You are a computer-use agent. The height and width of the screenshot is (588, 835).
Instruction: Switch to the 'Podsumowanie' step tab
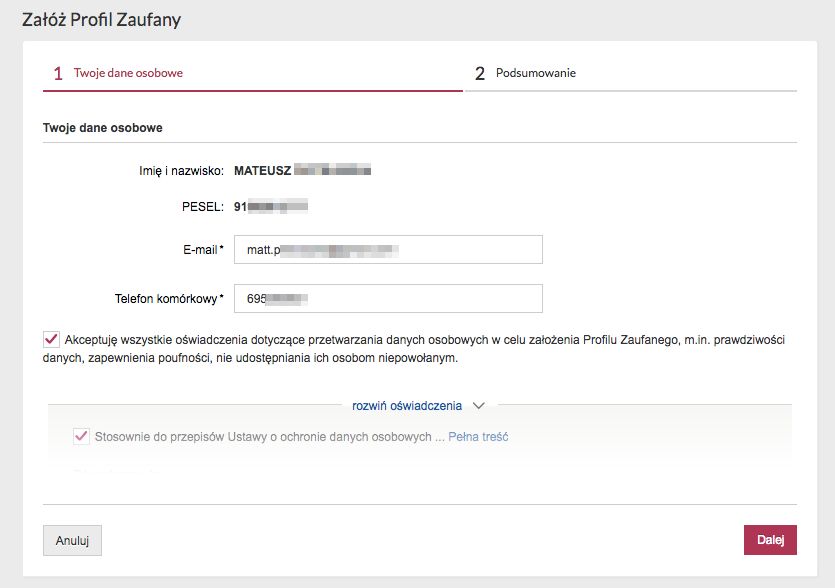pos(536,73)
